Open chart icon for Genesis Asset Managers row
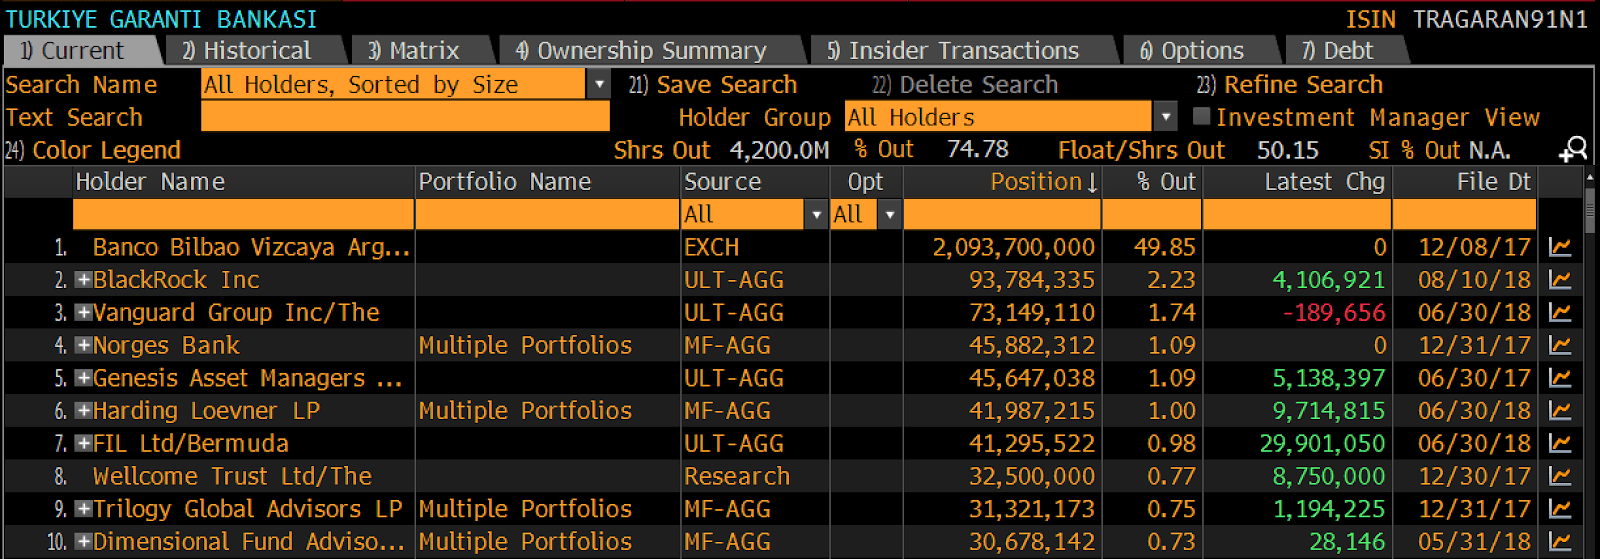This screenshot has height=559, width=1600. click(1560, 378)
